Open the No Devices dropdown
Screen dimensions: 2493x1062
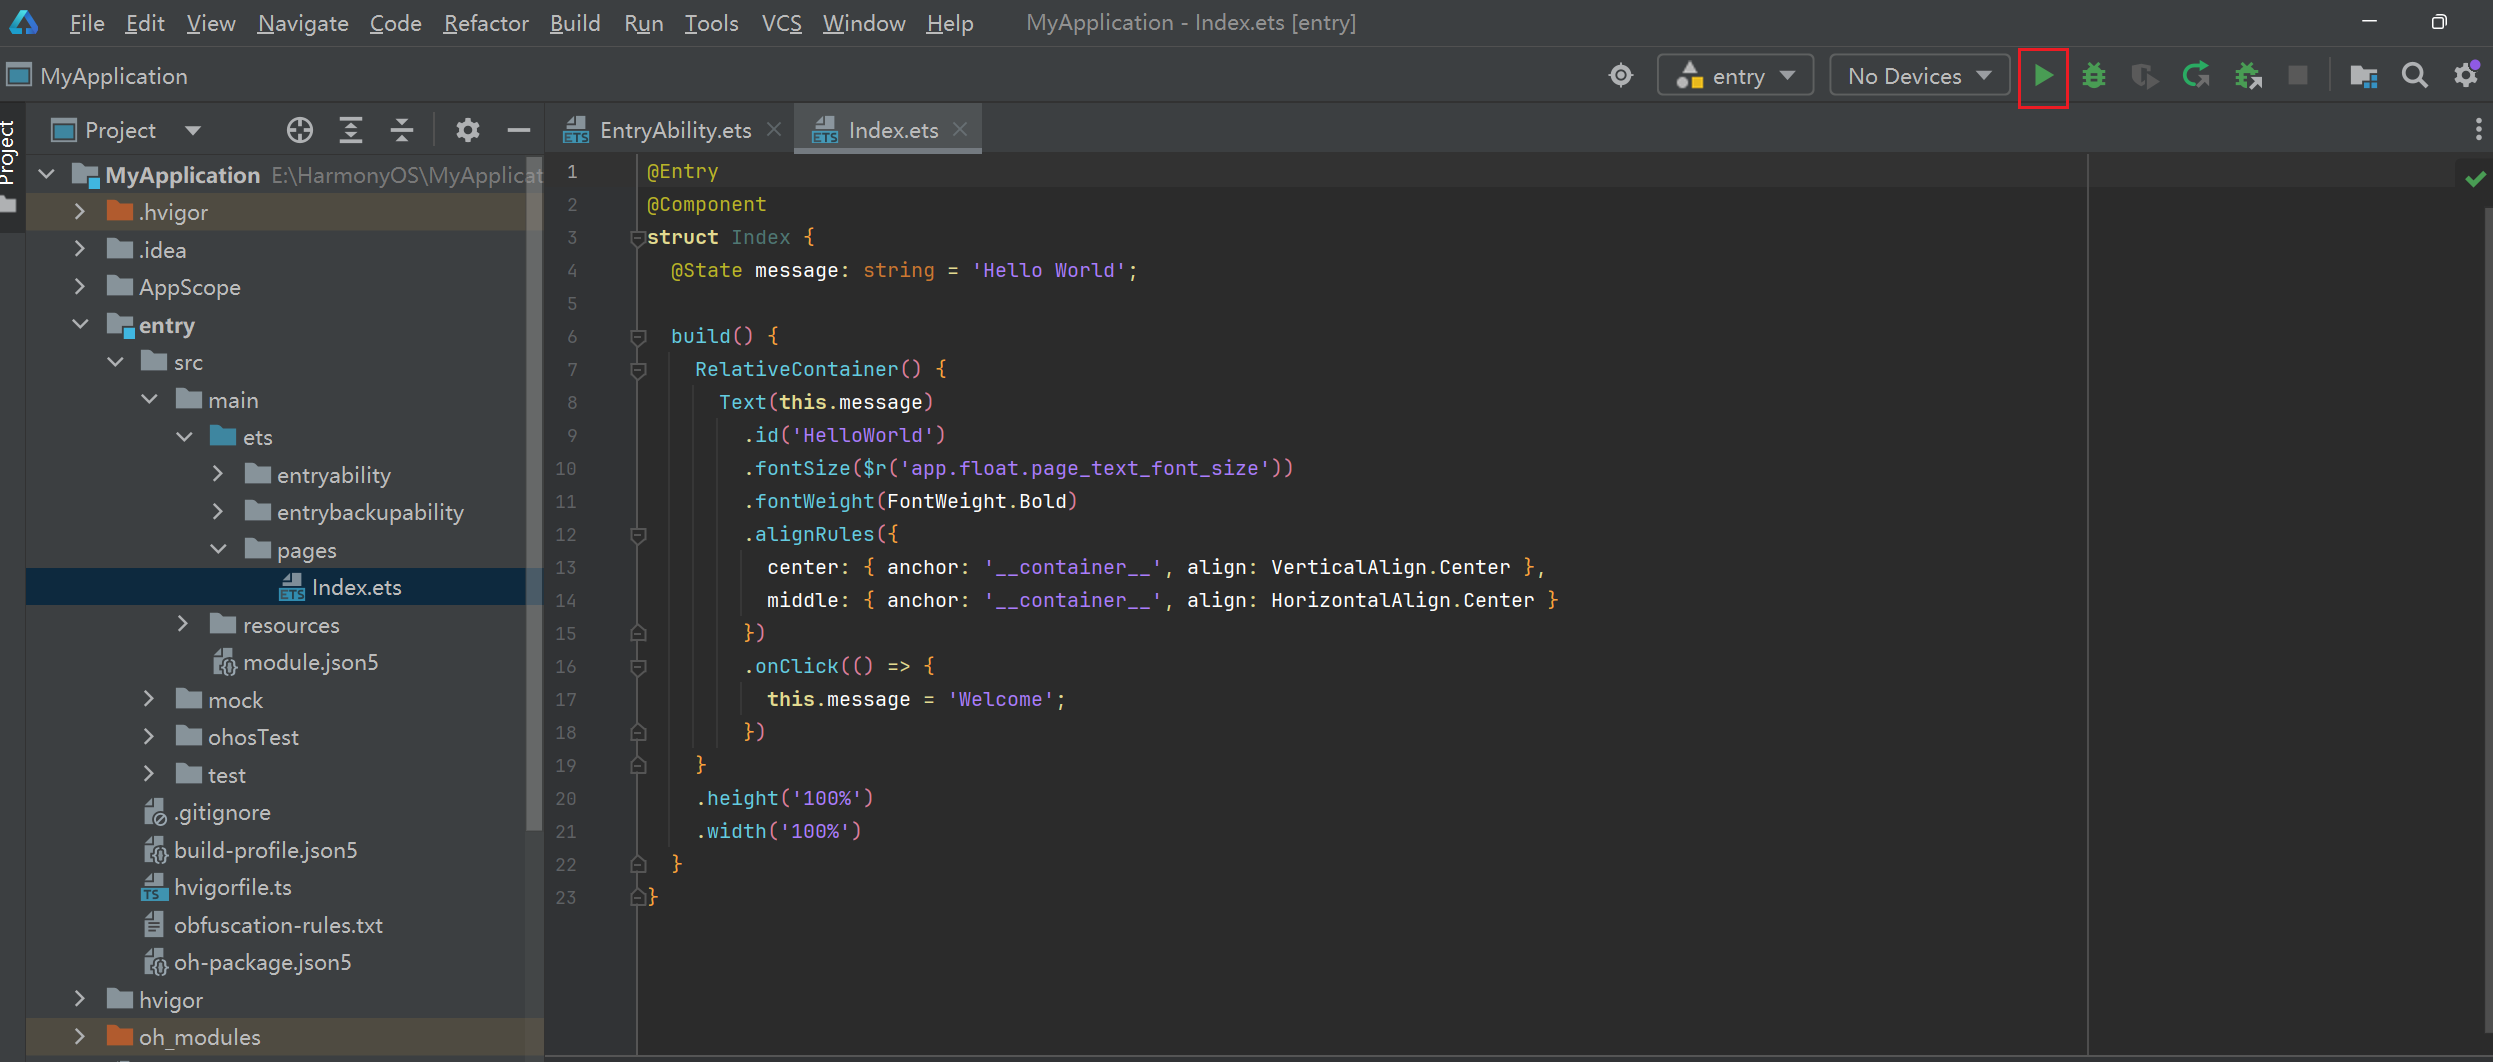tap(1919, 76)
